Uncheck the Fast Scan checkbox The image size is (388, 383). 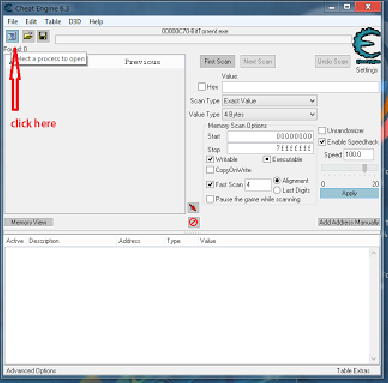[210, 184]
